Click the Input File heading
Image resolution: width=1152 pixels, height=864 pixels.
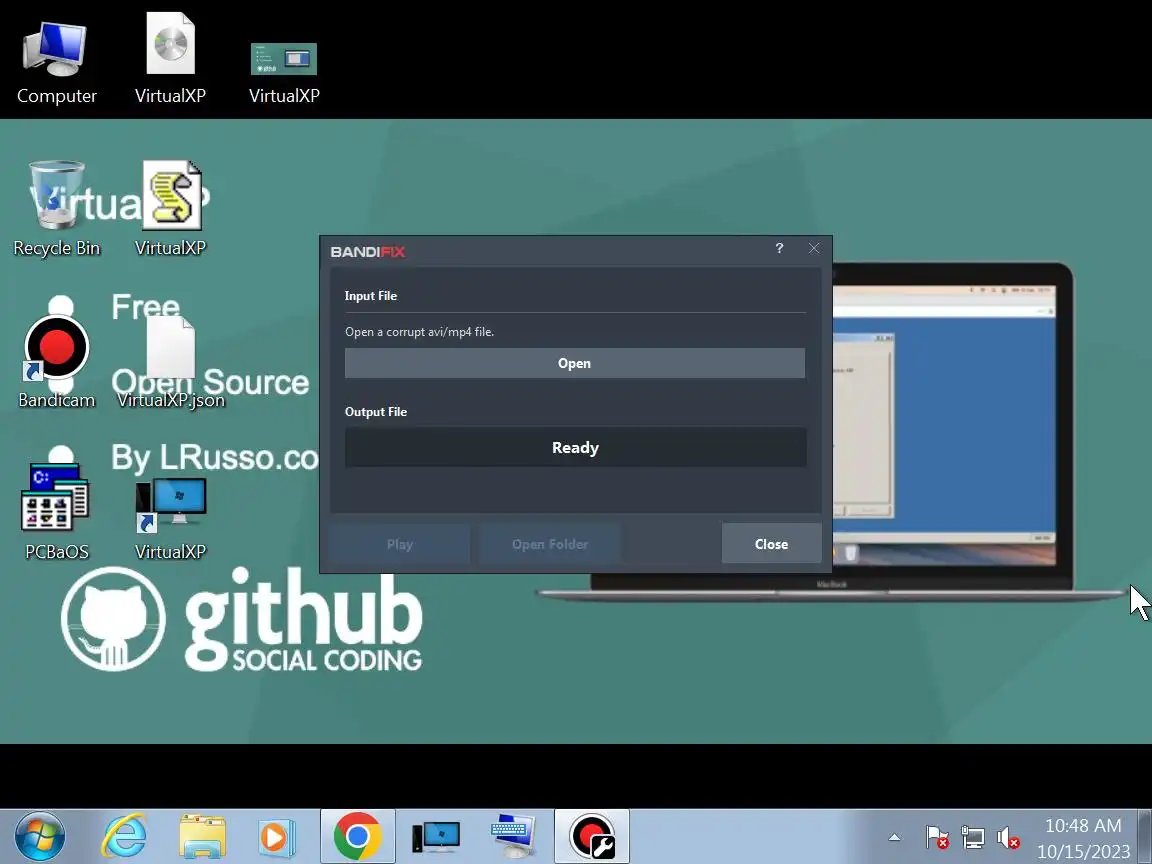pos(371,296)
